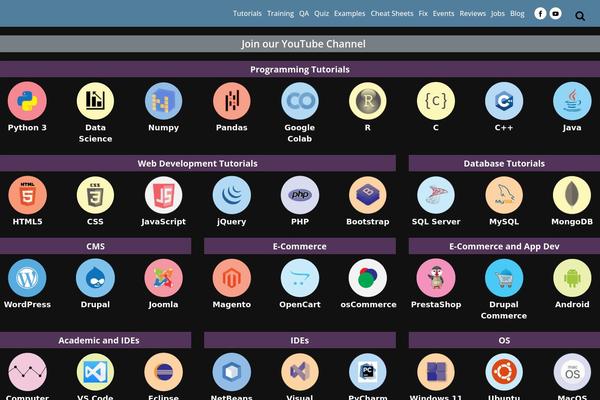Select the Events menu item
This screenshot has height=400, width=600.
tap(443, 13)
